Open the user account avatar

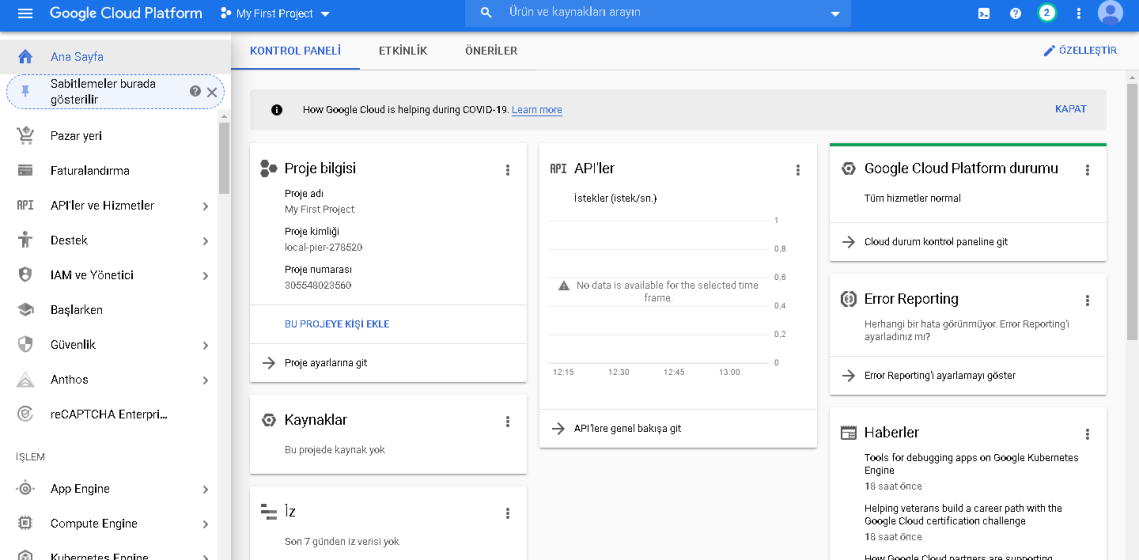(1110, 13)
